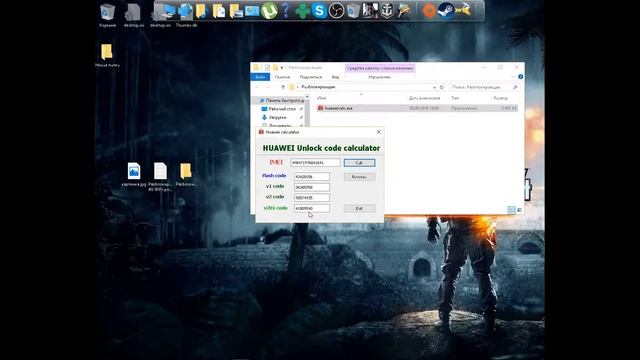
Task: Click the v1 code output field
Action: pos(312,187)
